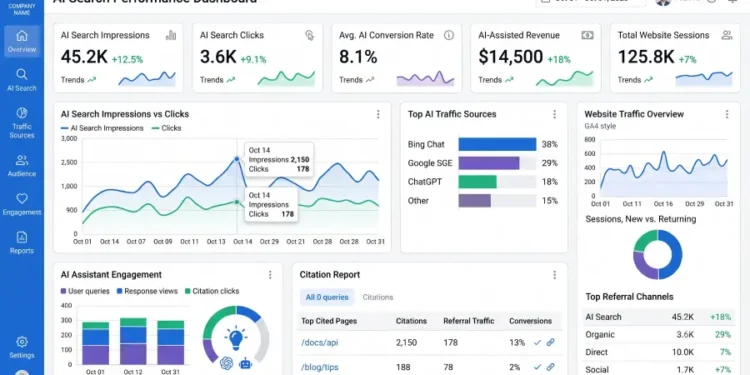Click the lightbulb icon in the engagement gauge
The height and width of the screenshot is (375, 750).
pos(235,338)
